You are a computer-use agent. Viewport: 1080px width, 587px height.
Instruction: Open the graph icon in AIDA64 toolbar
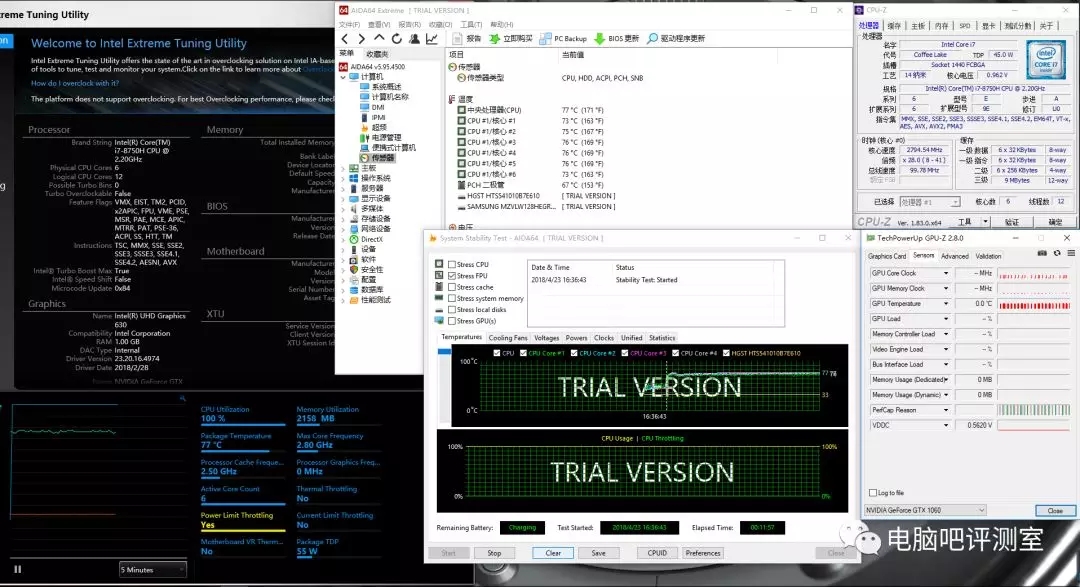(x=432, y=39)
